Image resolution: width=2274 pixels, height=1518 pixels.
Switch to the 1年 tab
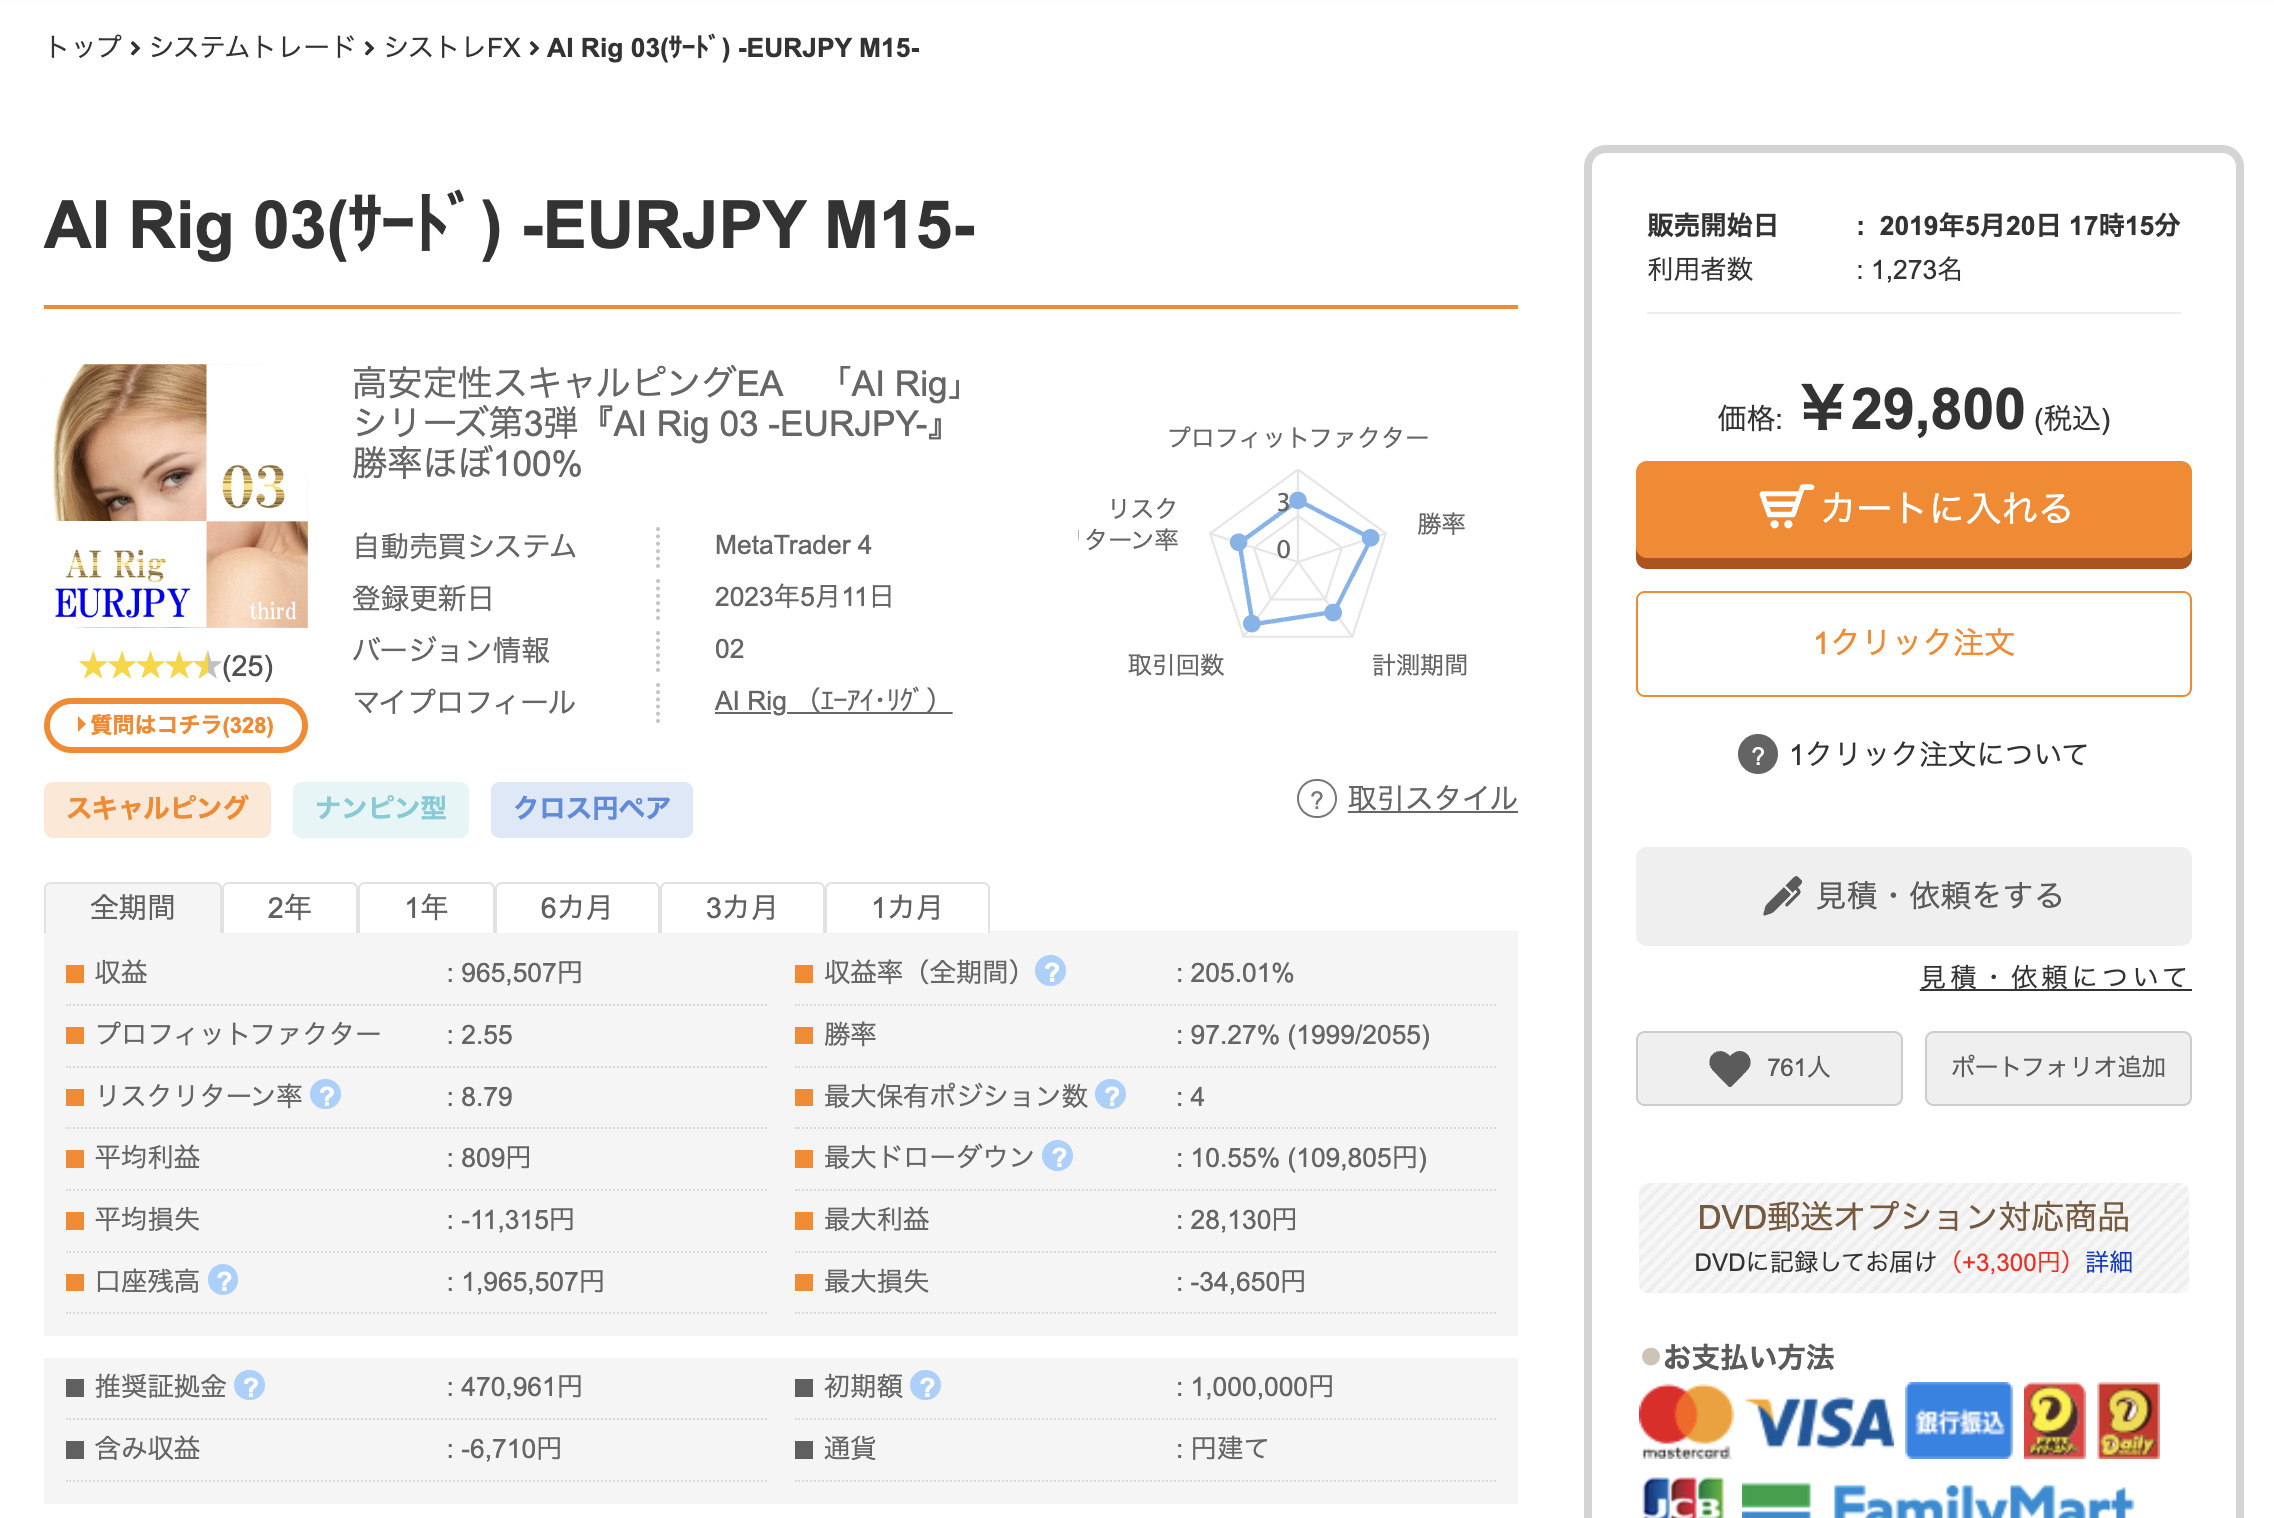[x=426, y=908]
